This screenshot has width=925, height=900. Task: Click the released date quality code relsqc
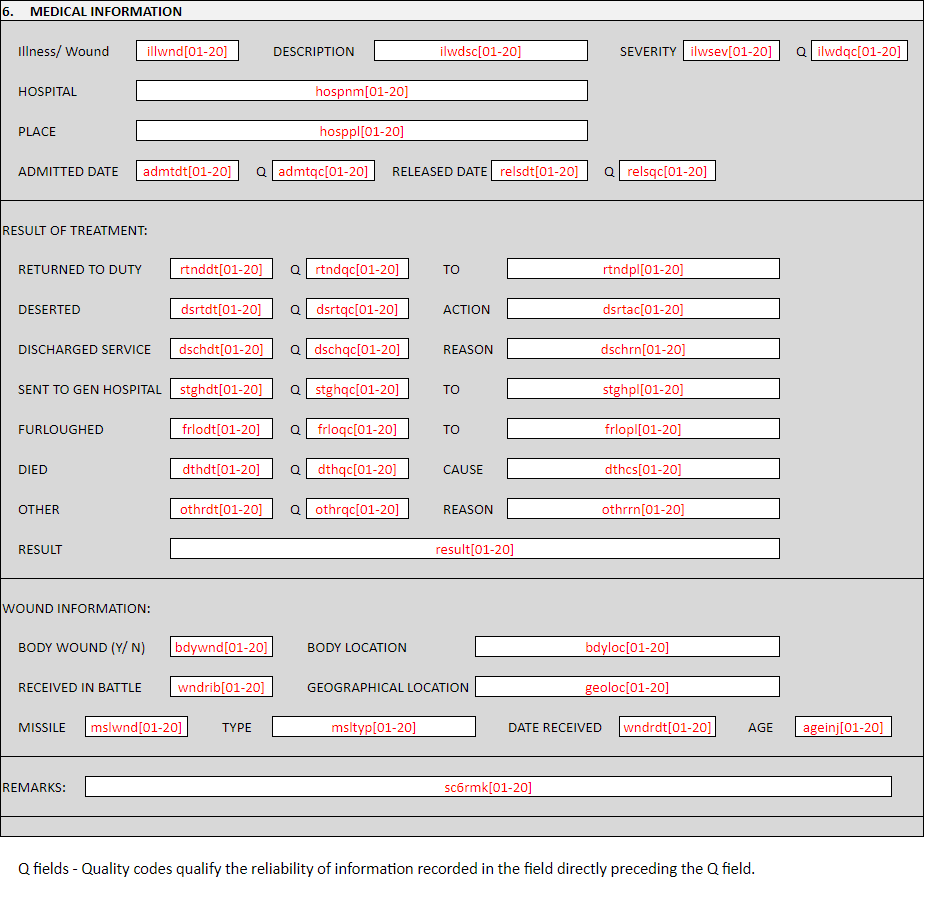tap(667, 171)
